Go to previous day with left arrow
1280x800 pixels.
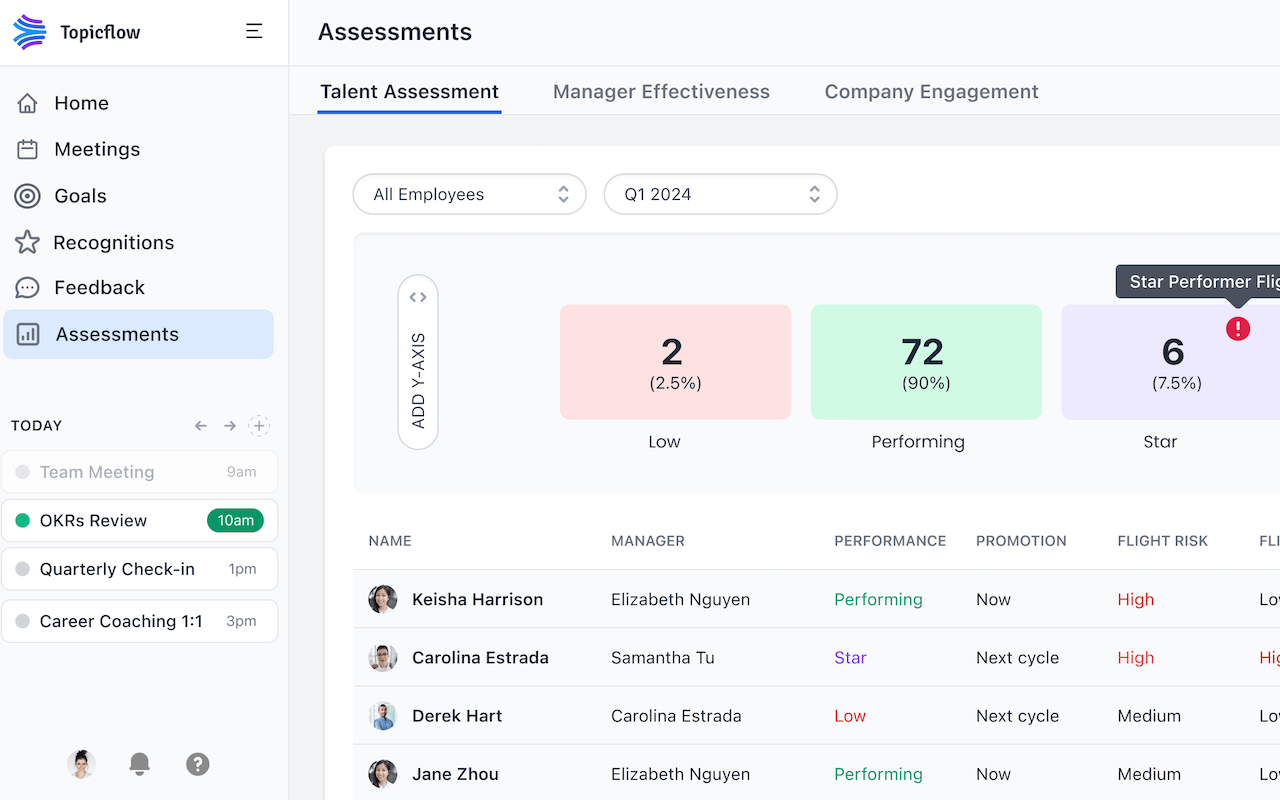click(201, 426)
